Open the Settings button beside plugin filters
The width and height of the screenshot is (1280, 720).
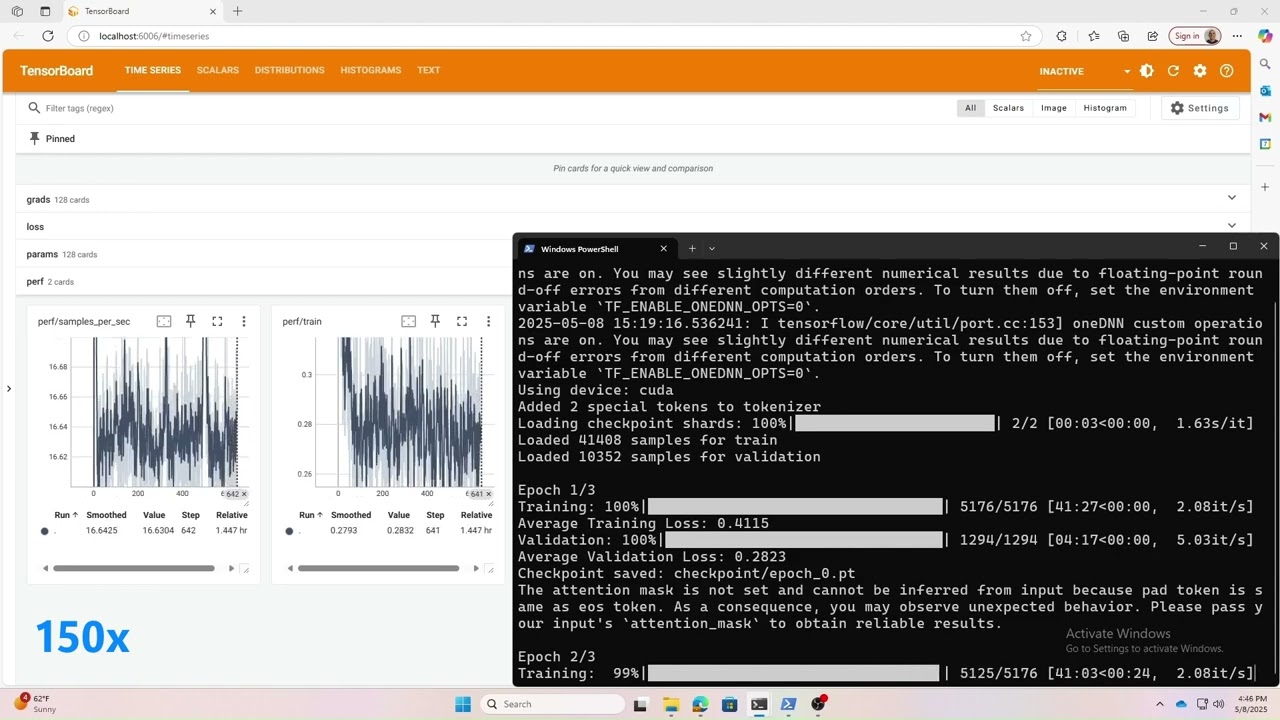click(1200, 108)
